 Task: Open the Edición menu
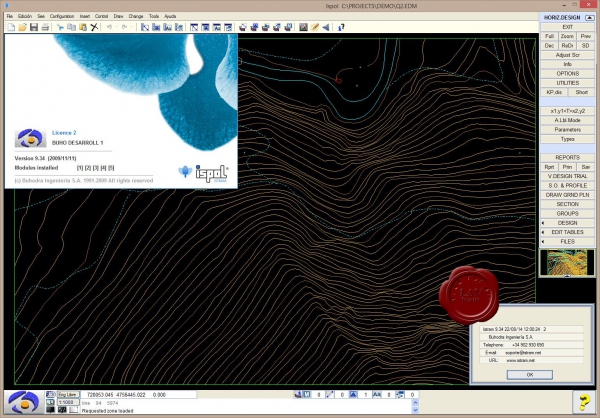pos(25,16)
